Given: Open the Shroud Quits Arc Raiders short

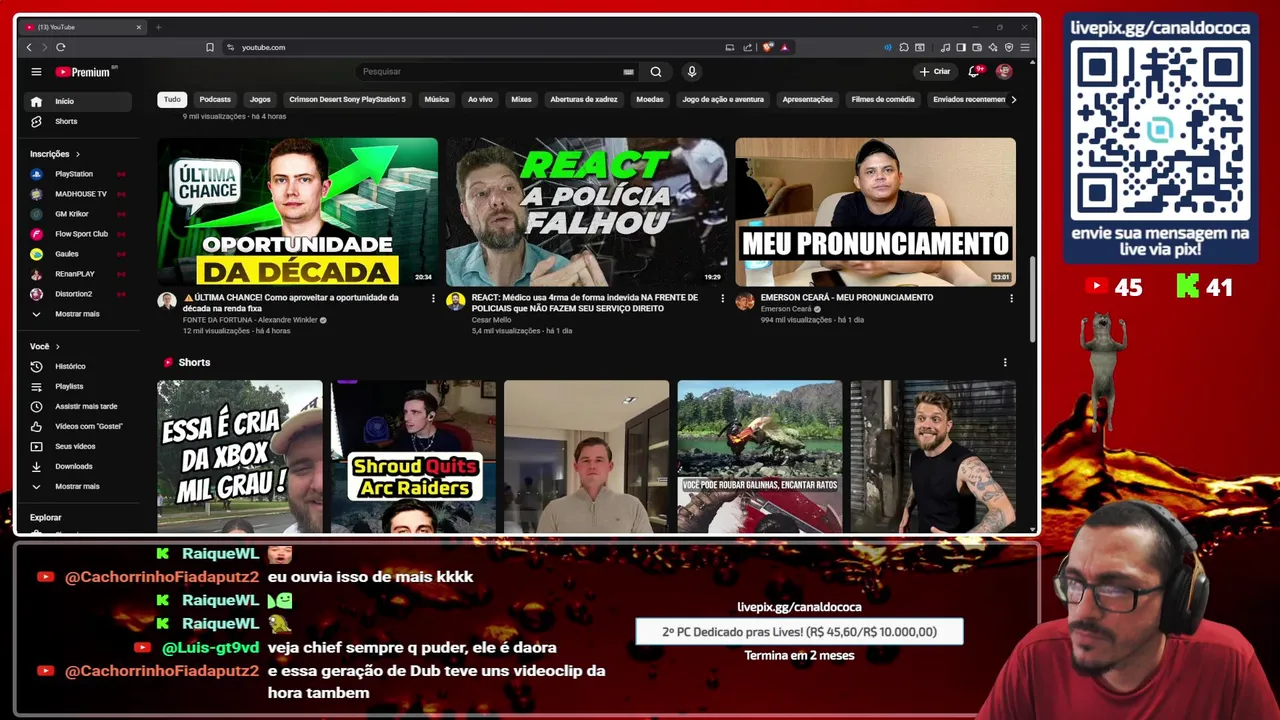Looking at the screenshot, I should 413,456.
